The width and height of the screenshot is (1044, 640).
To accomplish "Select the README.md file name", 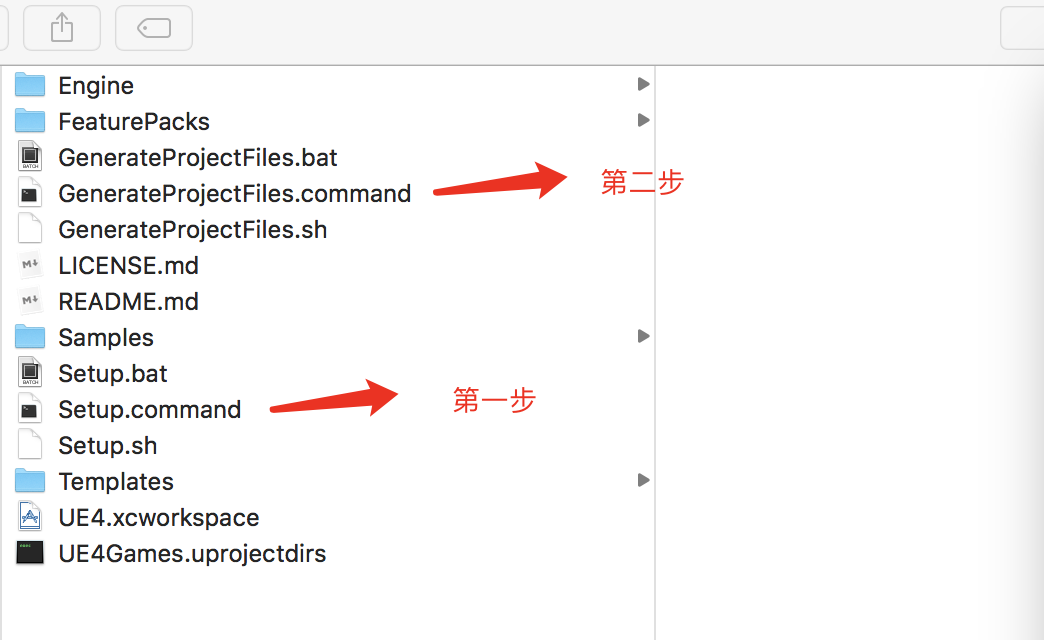I will pos(129,302).
